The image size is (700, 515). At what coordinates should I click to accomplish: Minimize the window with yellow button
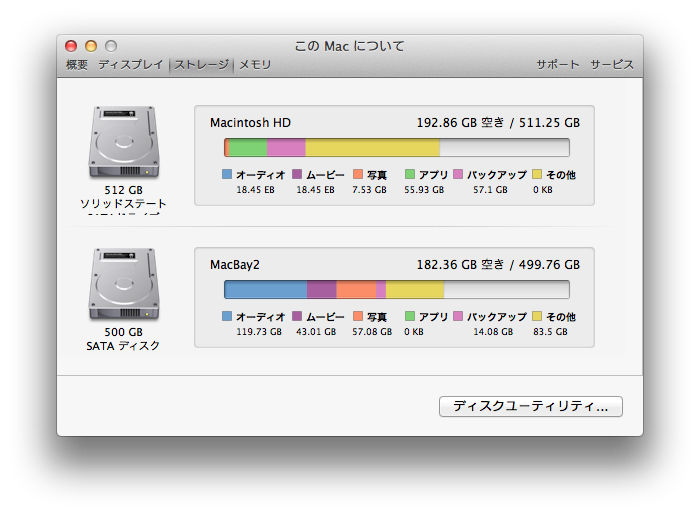coord(91,46)
